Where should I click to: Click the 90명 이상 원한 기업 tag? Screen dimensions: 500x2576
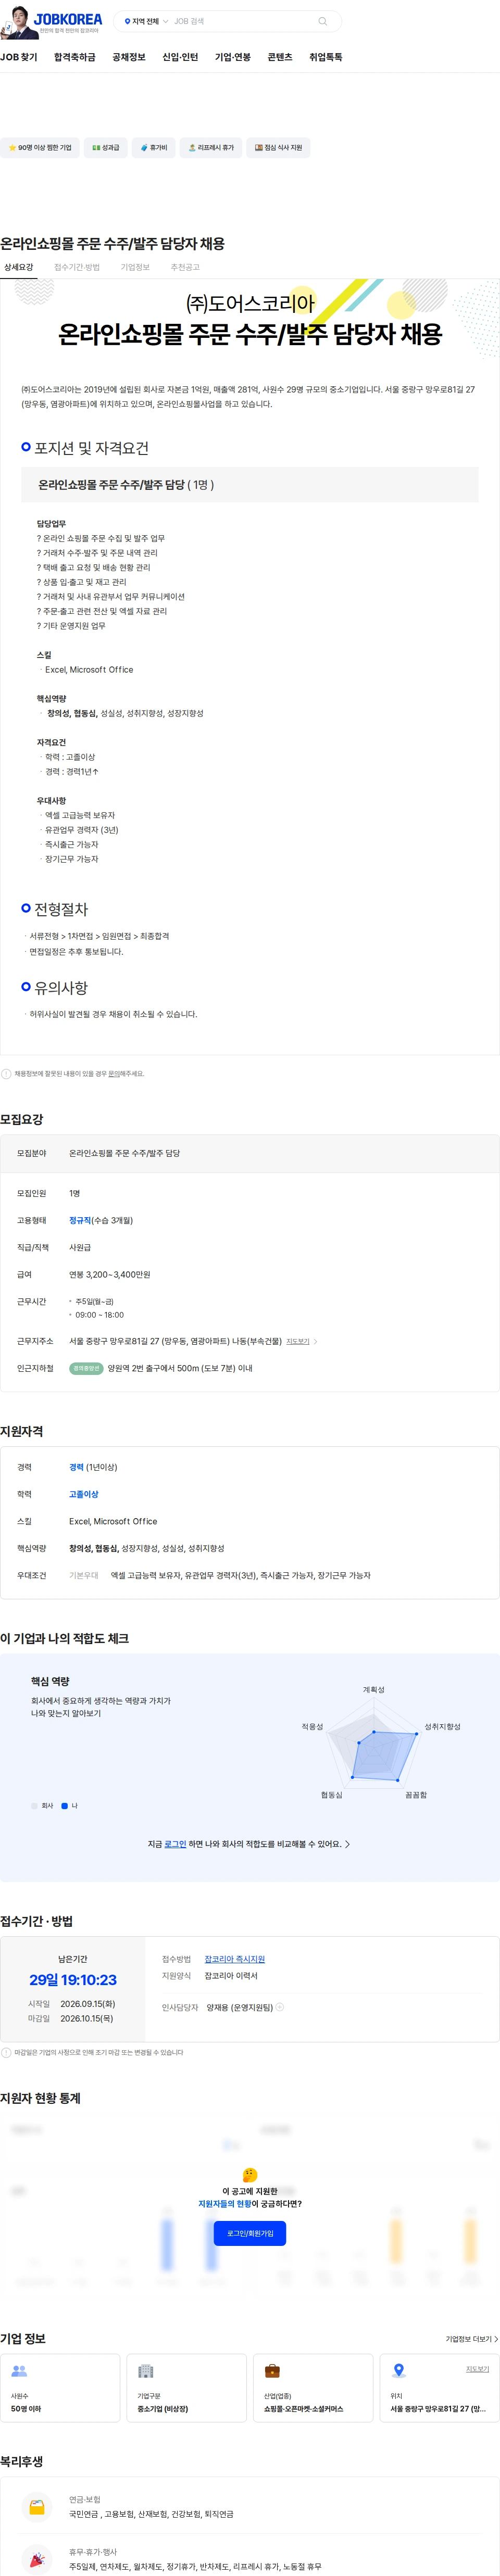click(x=40, y=148)
